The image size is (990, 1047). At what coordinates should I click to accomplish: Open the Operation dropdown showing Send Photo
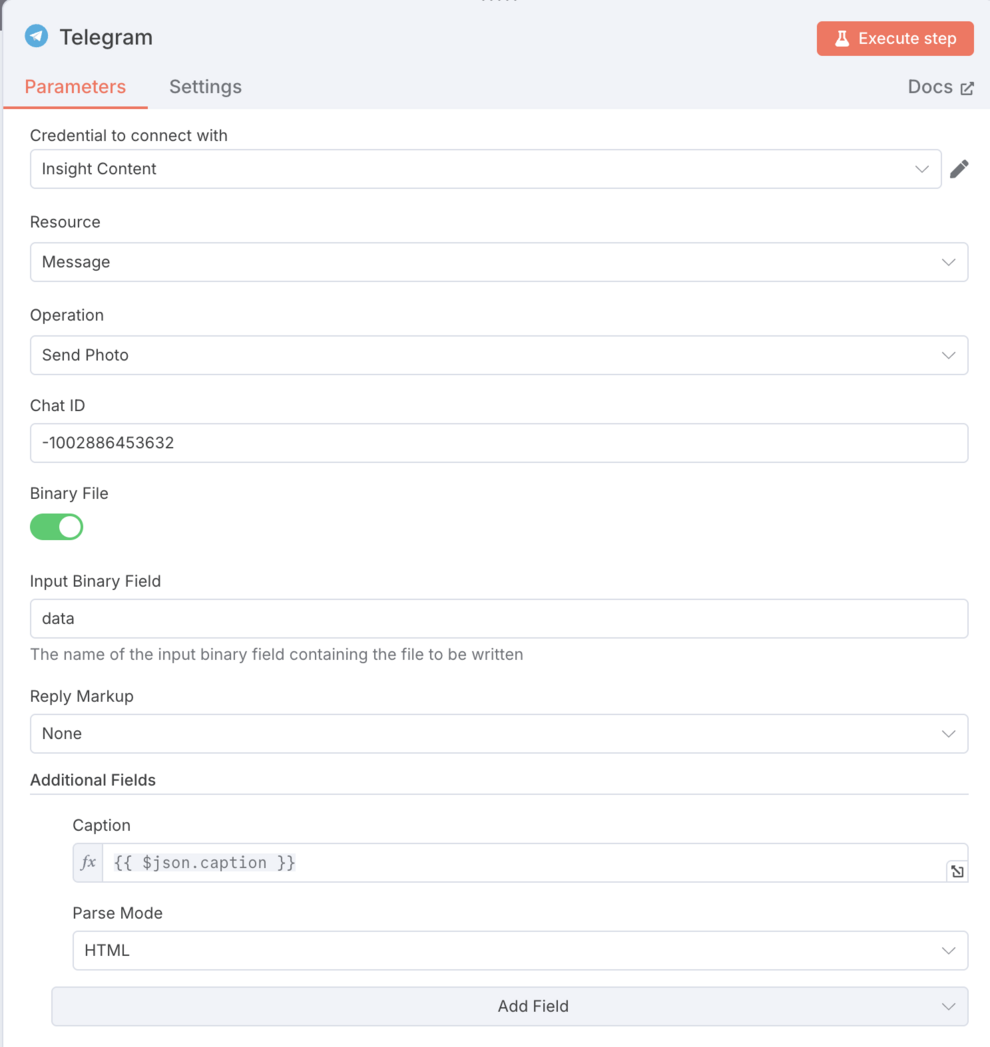pyautogui.click(x=498, y=355)
